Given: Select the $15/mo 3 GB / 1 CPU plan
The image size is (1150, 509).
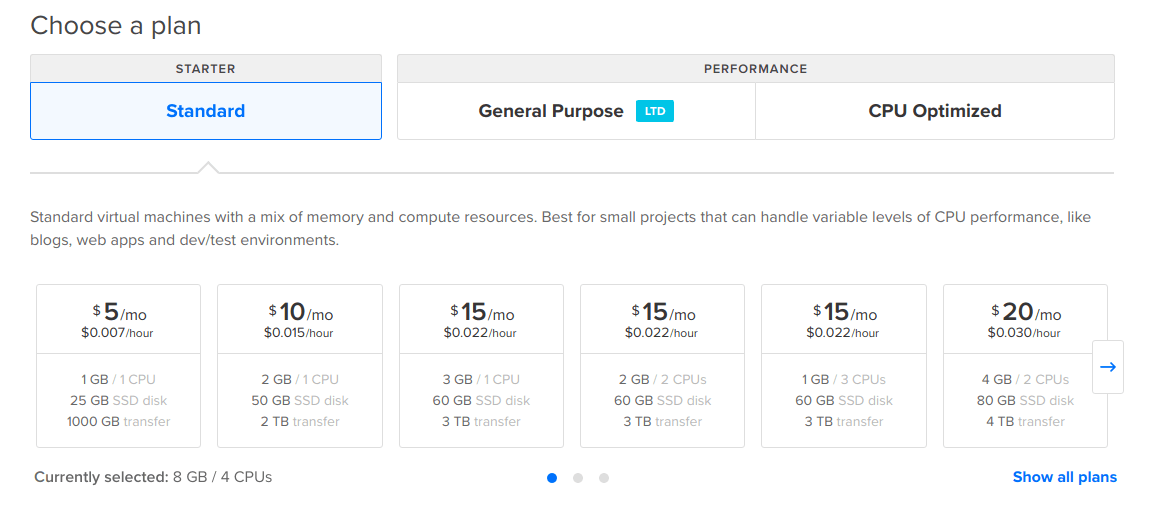Looking at the screenshot, I should click(481, 366).
